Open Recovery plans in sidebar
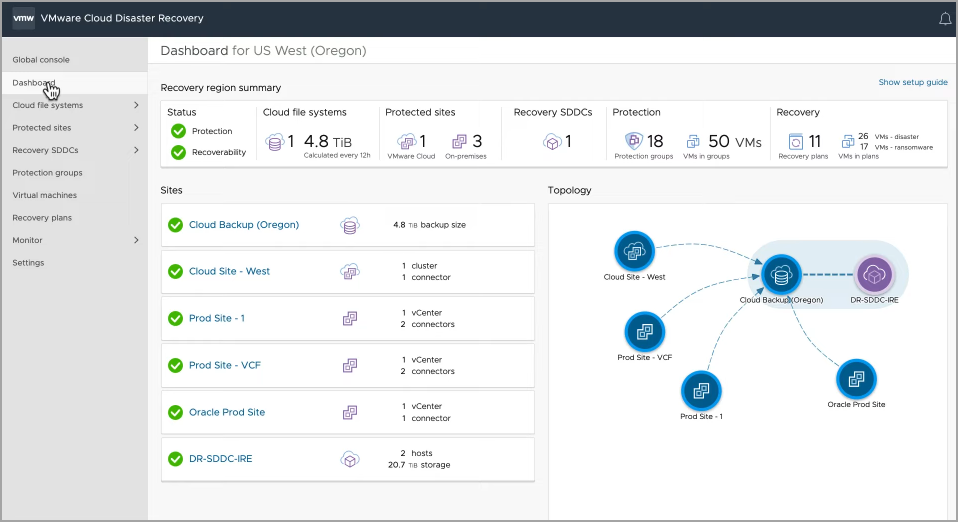Viewport: 958px width, 522px height. pyautogui.click(x=42, y=218)
